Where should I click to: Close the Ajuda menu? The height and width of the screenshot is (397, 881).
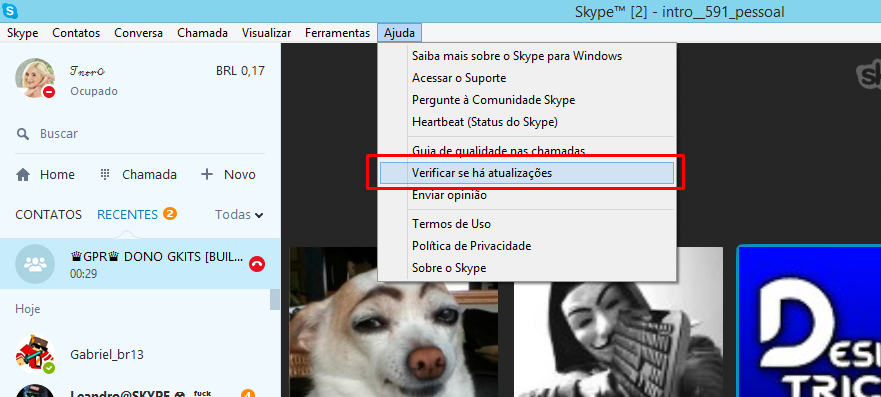[x=399, y=33]
